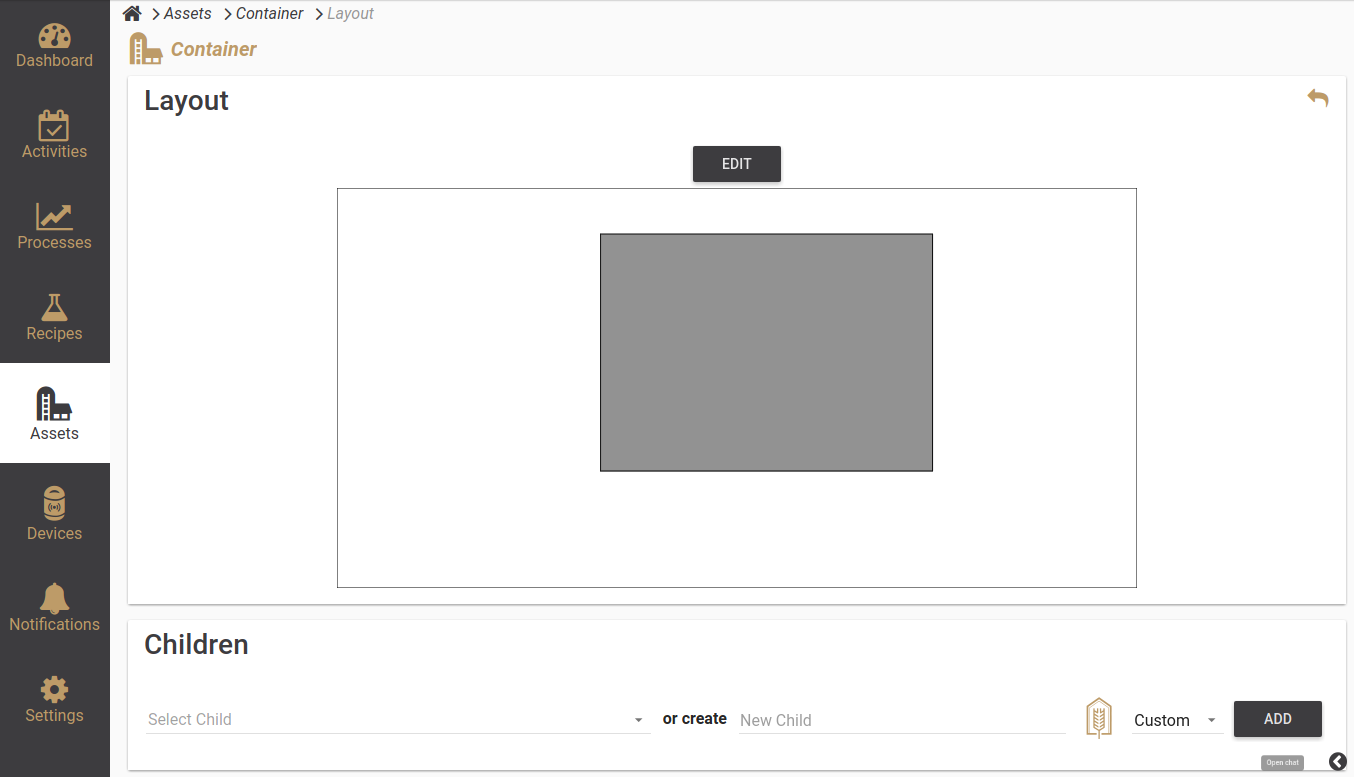Screen dimensions: 1354x777
Task: Click the wheat grain icon beside New Child
Action: coord(1098,718)
